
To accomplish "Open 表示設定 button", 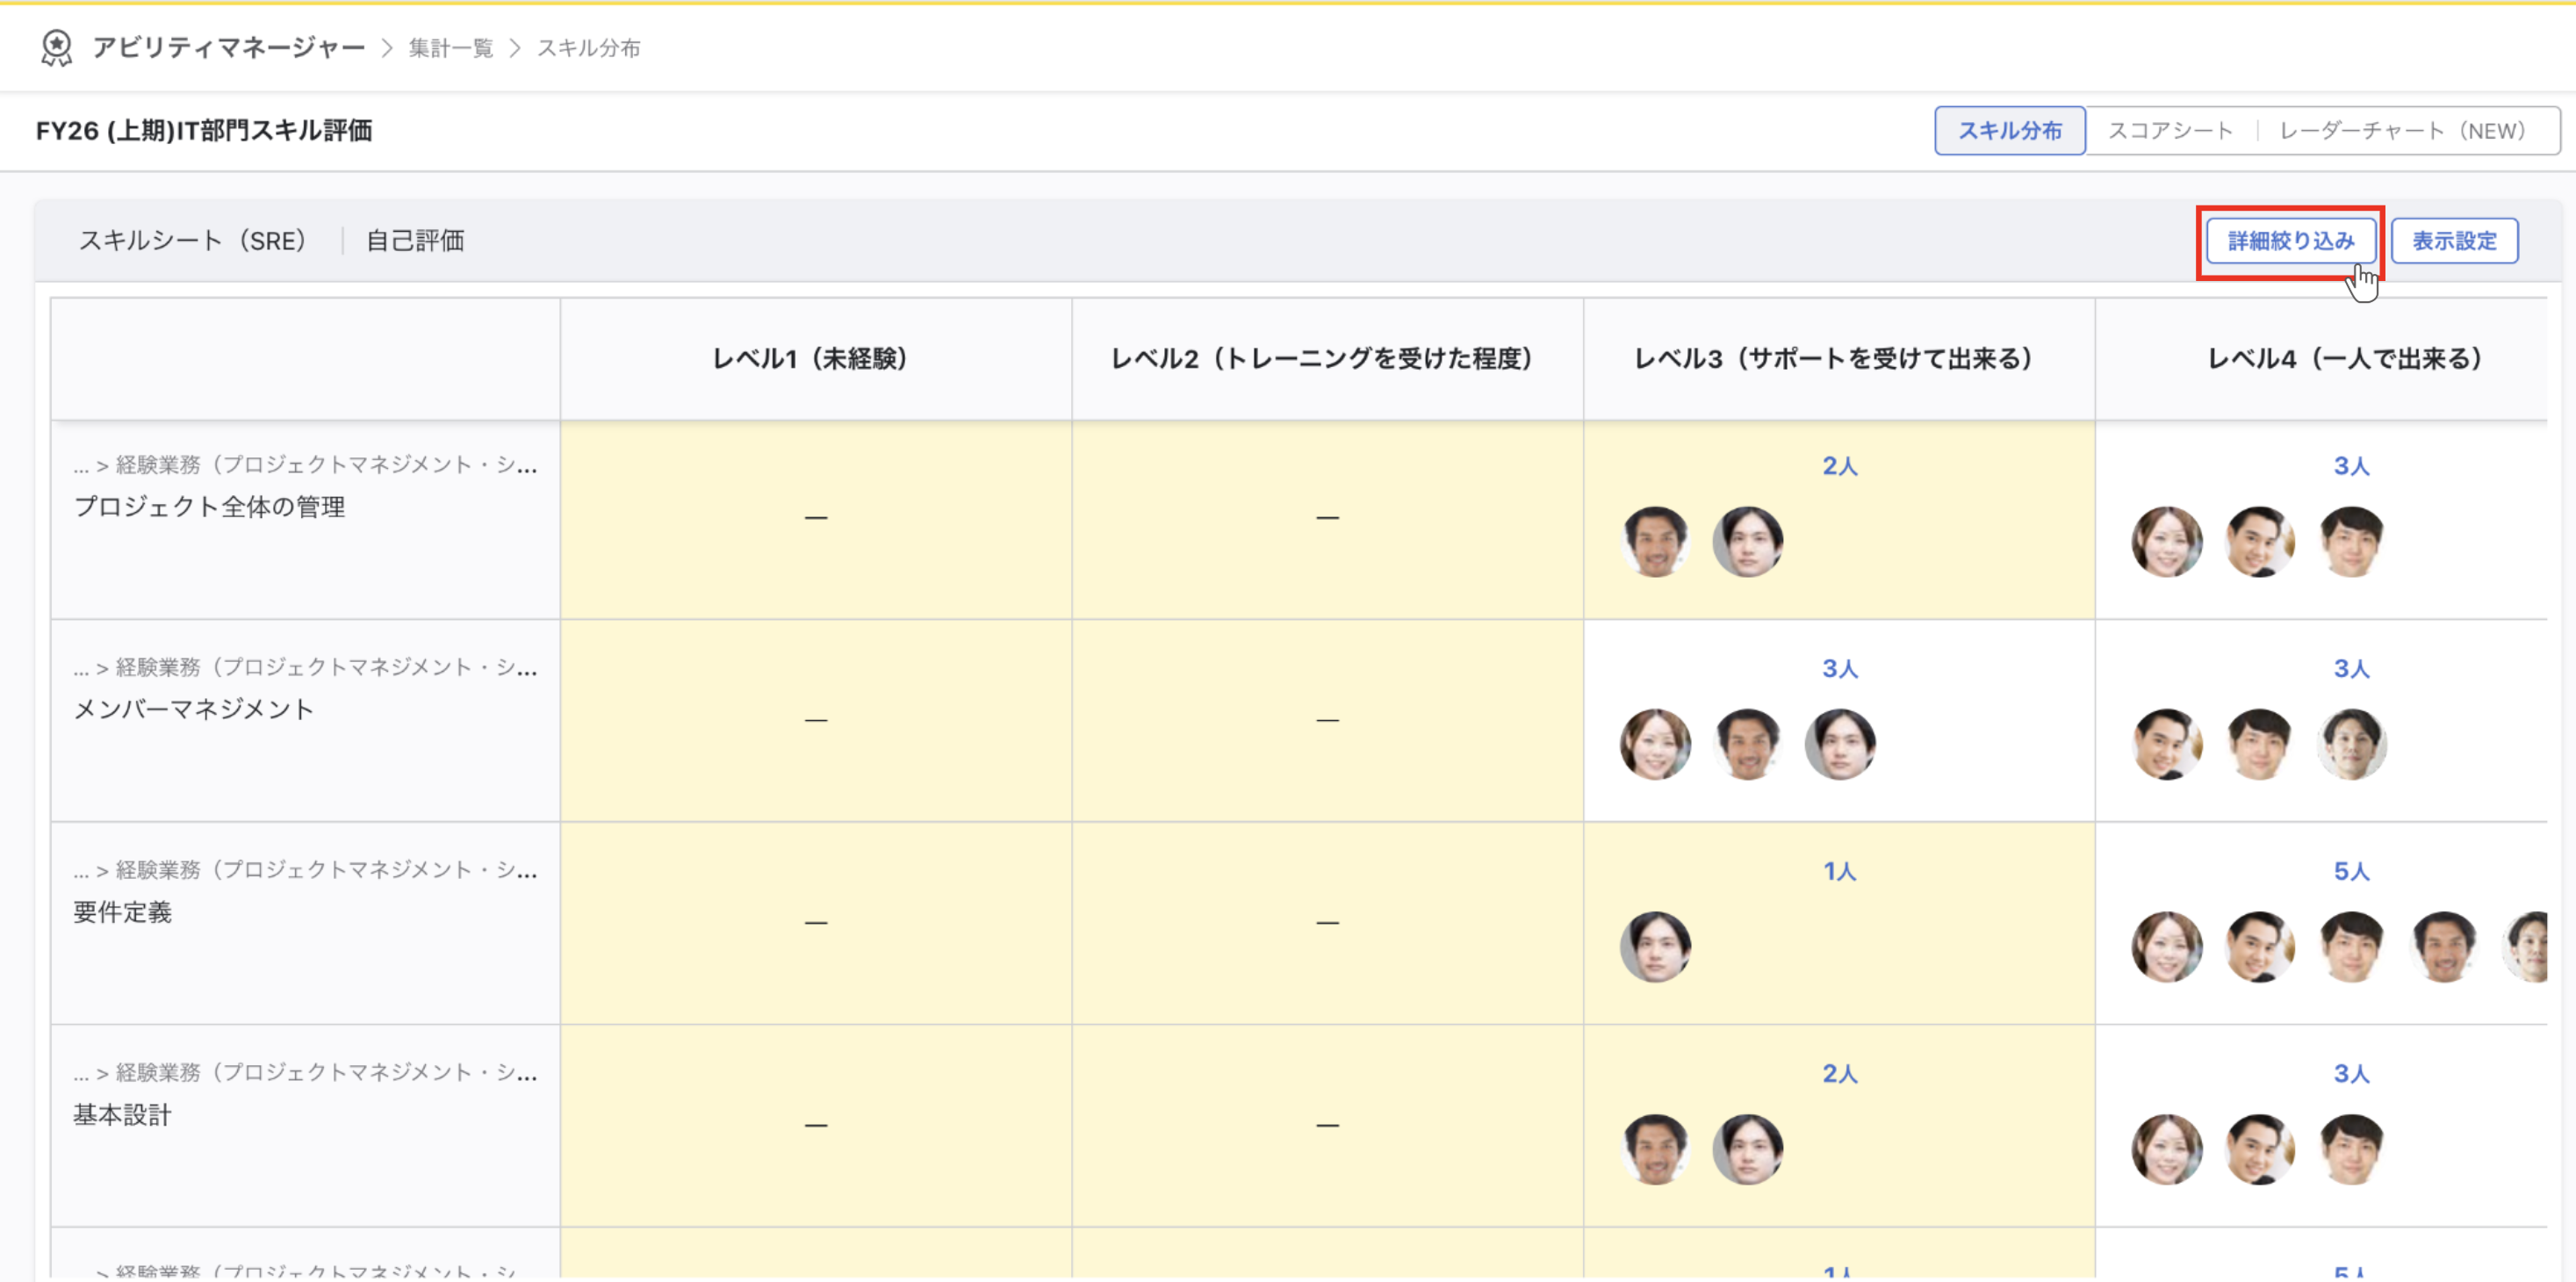I will pos(2454,241).
